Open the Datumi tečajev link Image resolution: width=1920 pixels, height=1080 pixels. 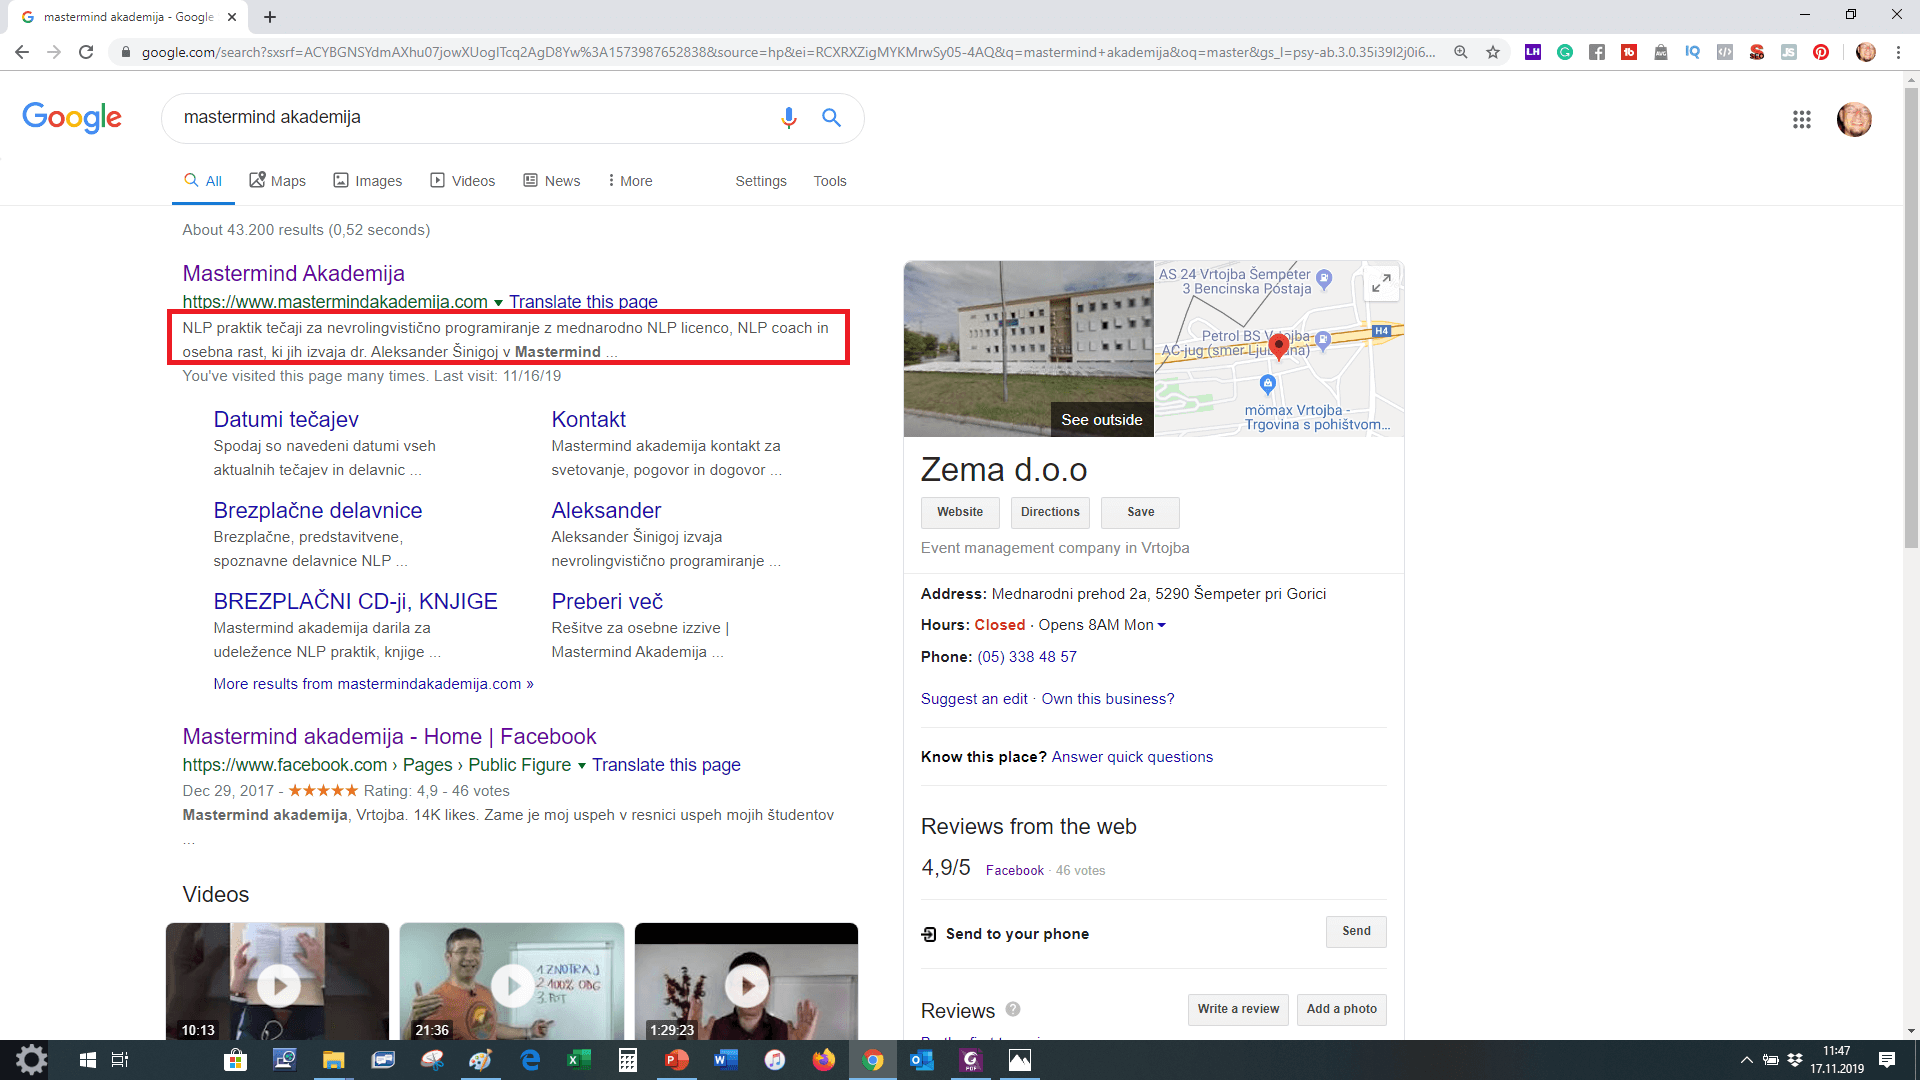pos(285,419)
